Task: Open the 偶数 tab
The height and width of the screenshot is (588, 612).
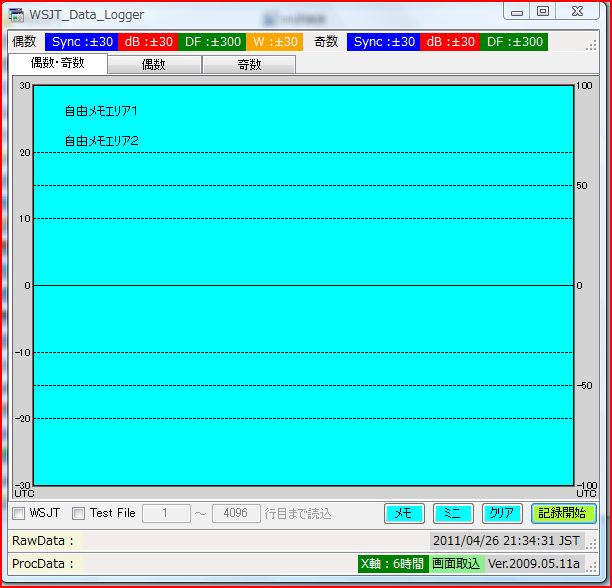Action: click(x=153, y=65)
